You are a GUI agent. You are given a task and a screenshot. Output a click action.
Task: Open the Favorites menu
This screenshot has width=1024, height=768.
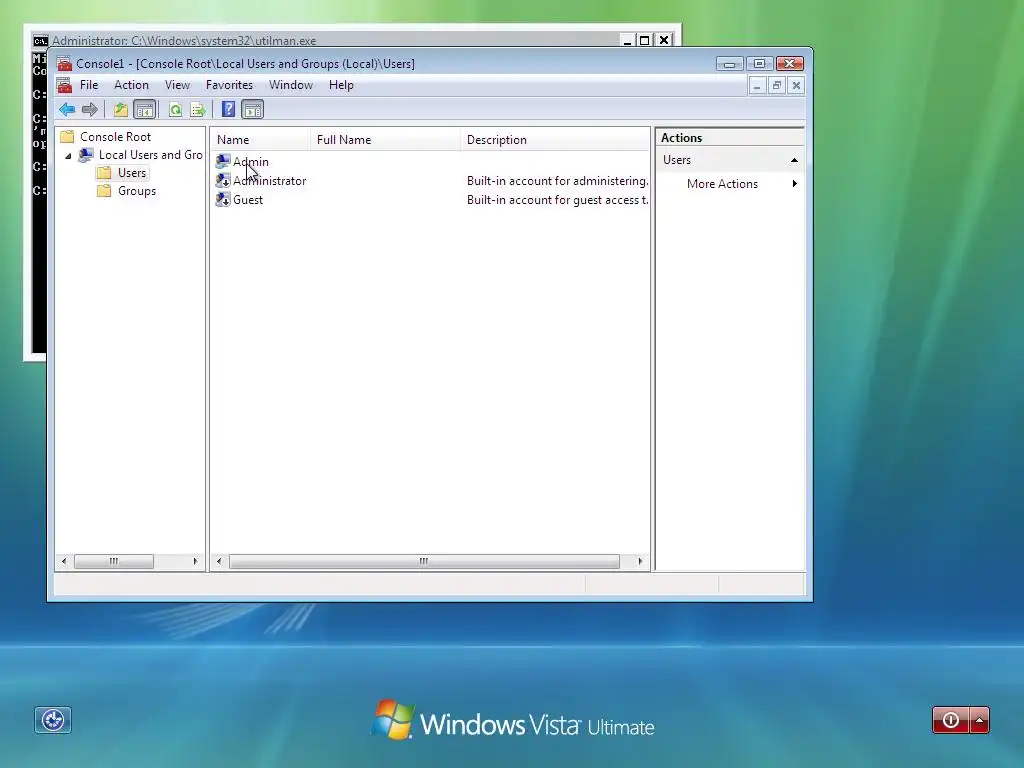coord(229,85)
